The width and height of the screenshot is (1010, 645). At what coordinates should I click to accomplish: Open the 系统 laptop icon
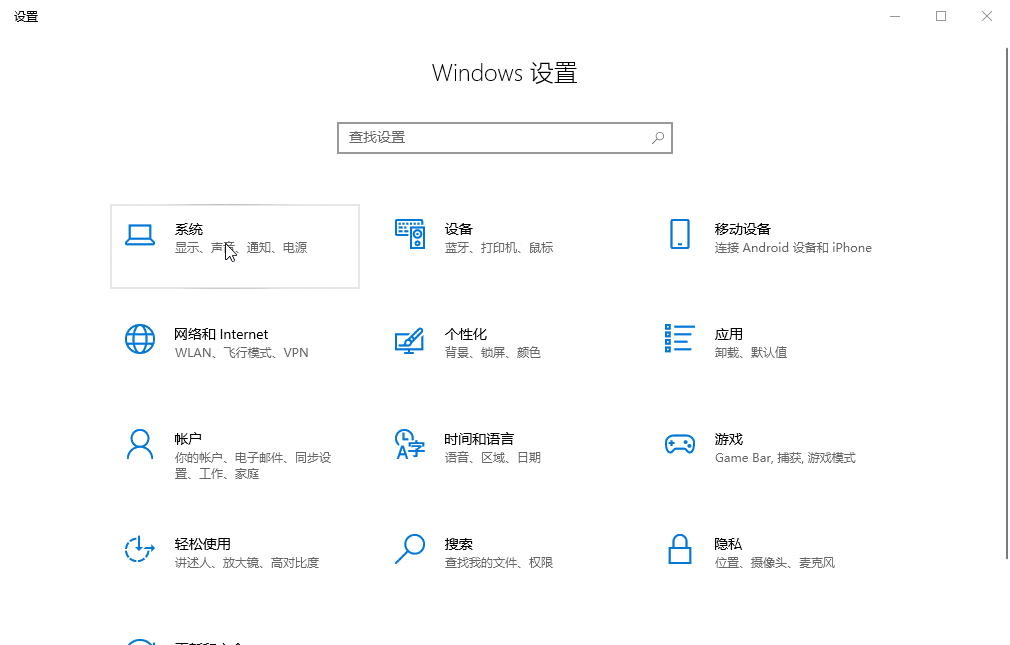click(140, 235)
